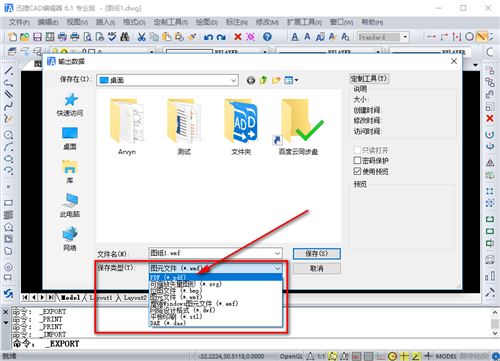Click the go Back icon in dialog
This screenshot has width=500, height=361.
click(x=251, y=80)
